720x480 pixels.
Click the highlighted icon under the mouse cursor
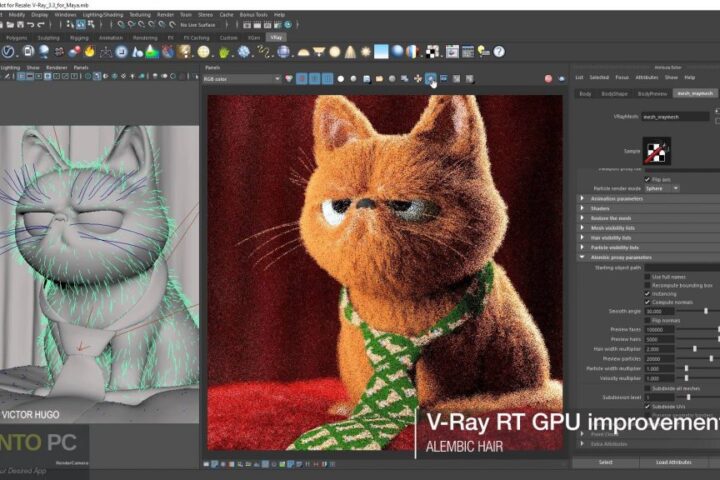430,79
